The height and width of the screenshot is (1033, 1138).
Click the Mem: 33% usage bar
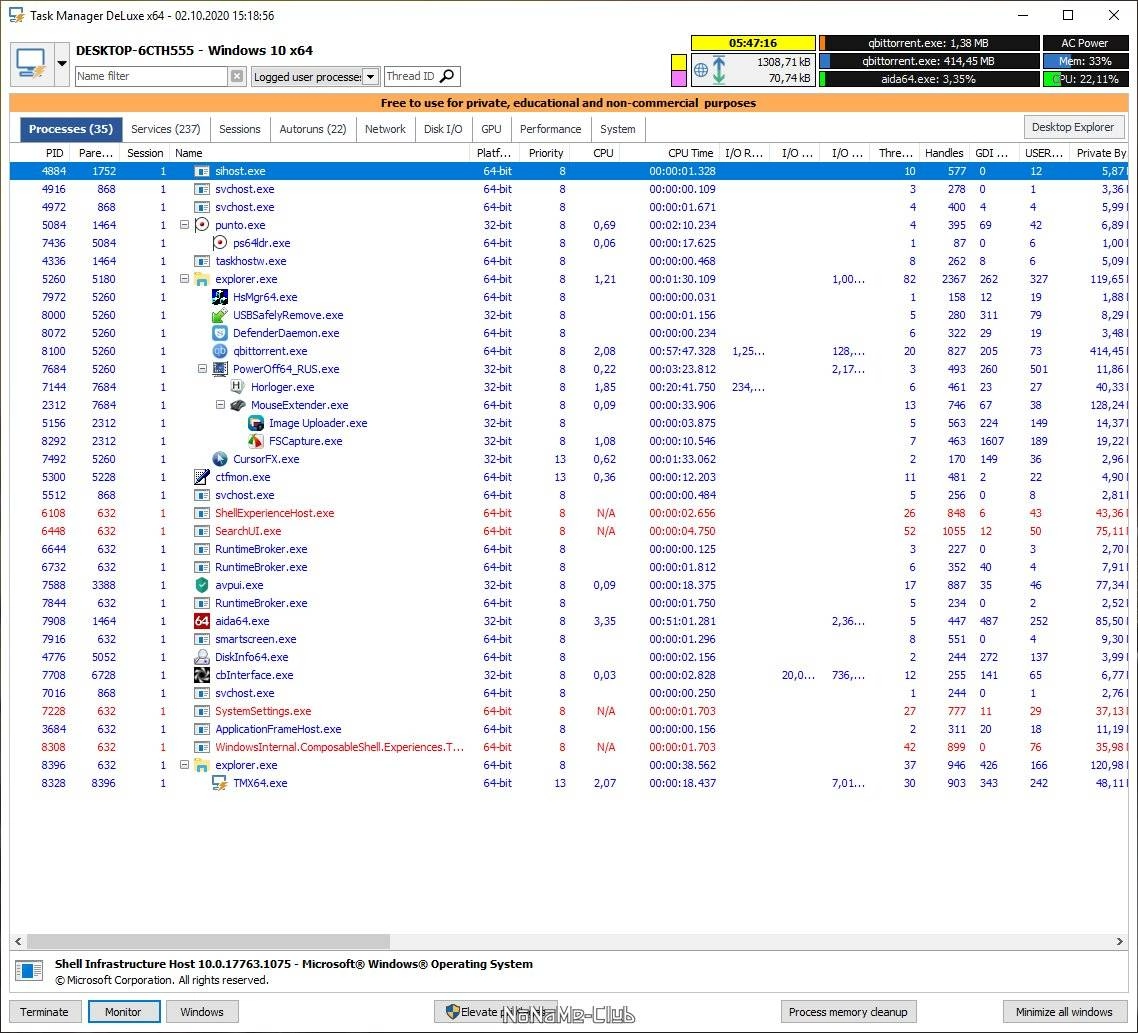point(1085,61)
